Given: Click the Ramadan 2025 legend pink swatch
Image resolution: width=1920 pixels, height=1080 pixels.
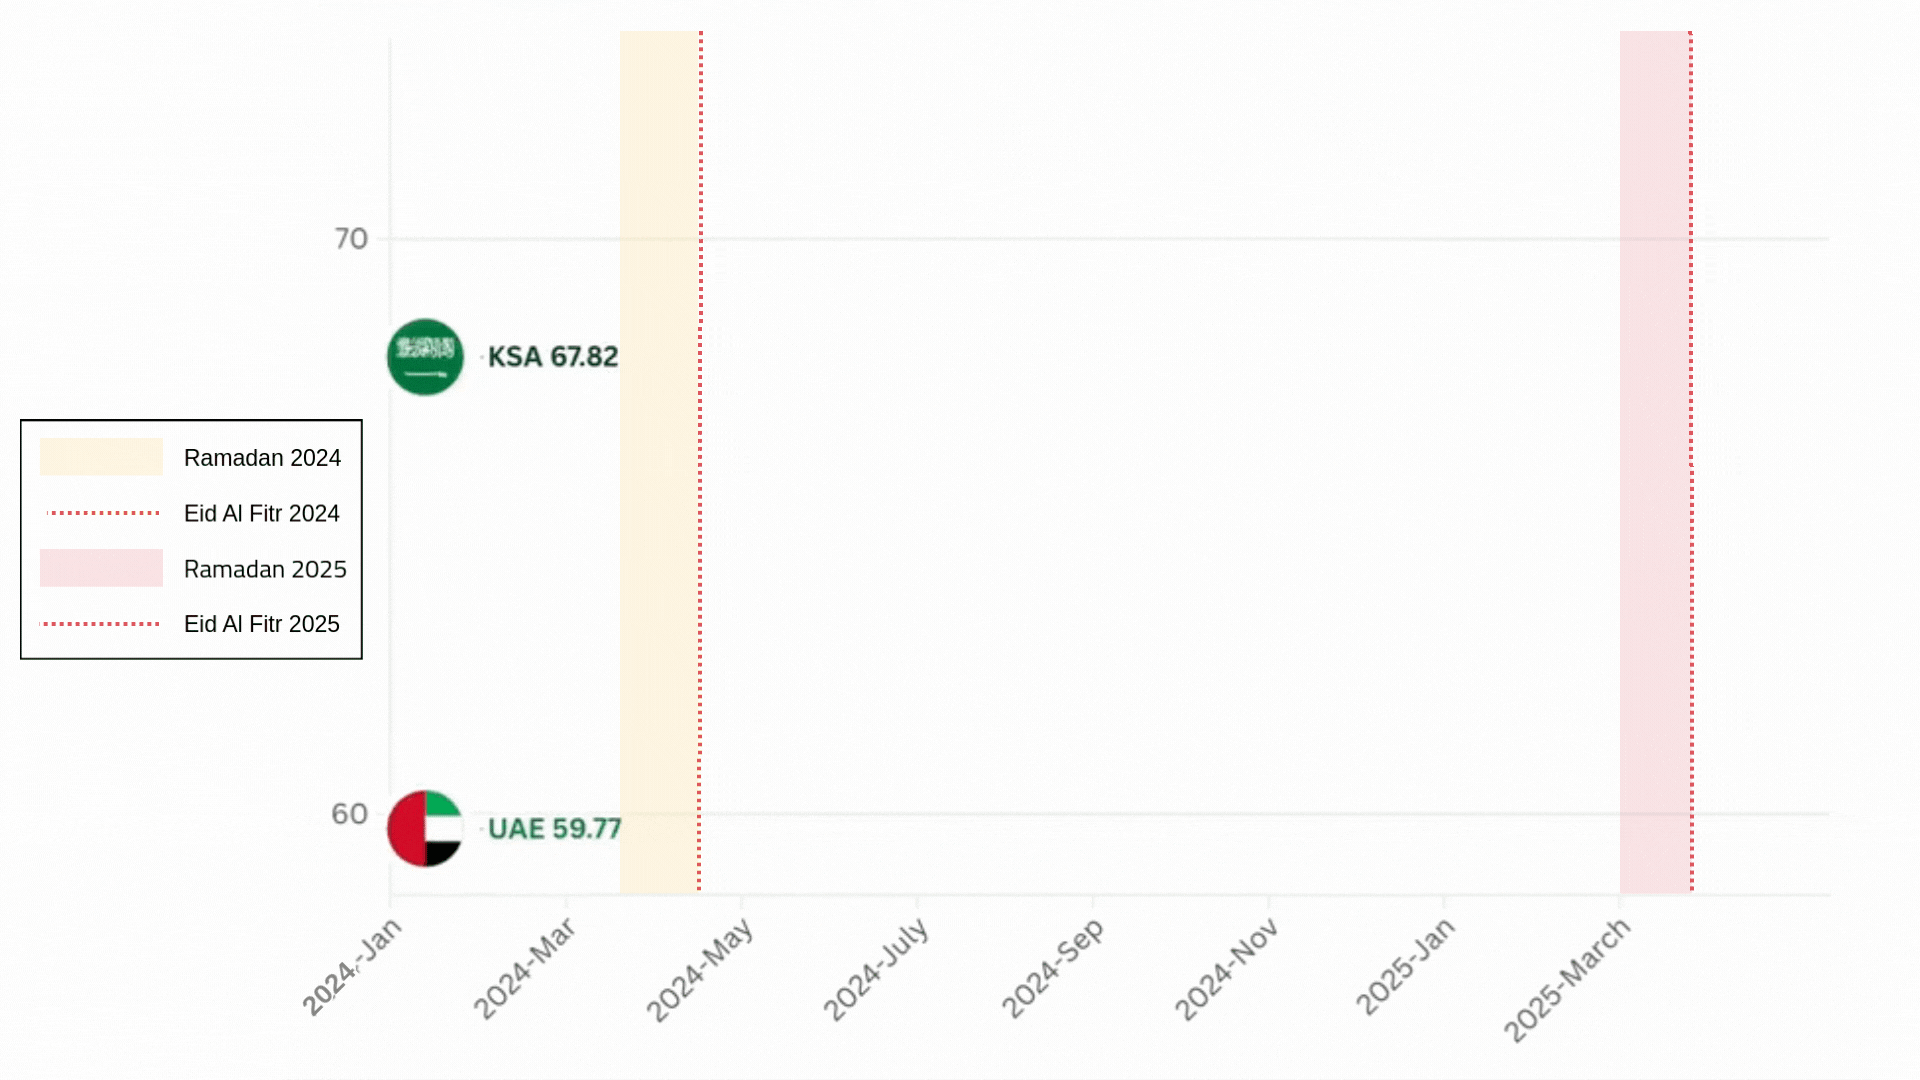Looking at the screenshot, I should pyautogui.click(x=101, y=568).
